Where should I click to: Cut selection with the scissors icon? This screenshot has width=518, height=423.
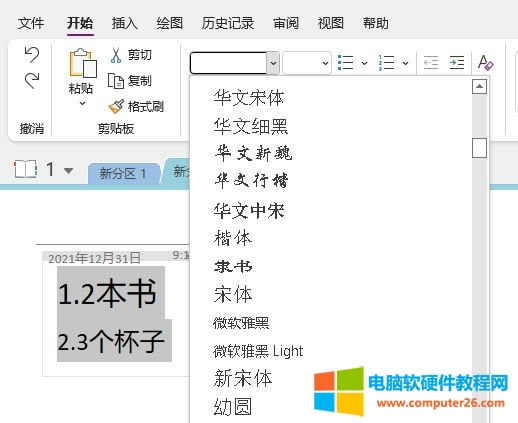pyautogui.click(x=116, y=55)
